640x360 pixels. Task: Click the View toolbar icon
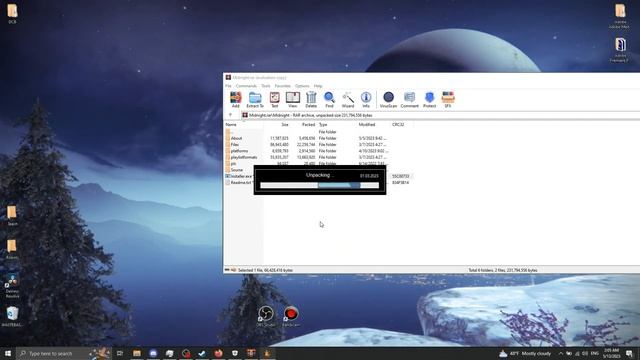tap(293, 99)
